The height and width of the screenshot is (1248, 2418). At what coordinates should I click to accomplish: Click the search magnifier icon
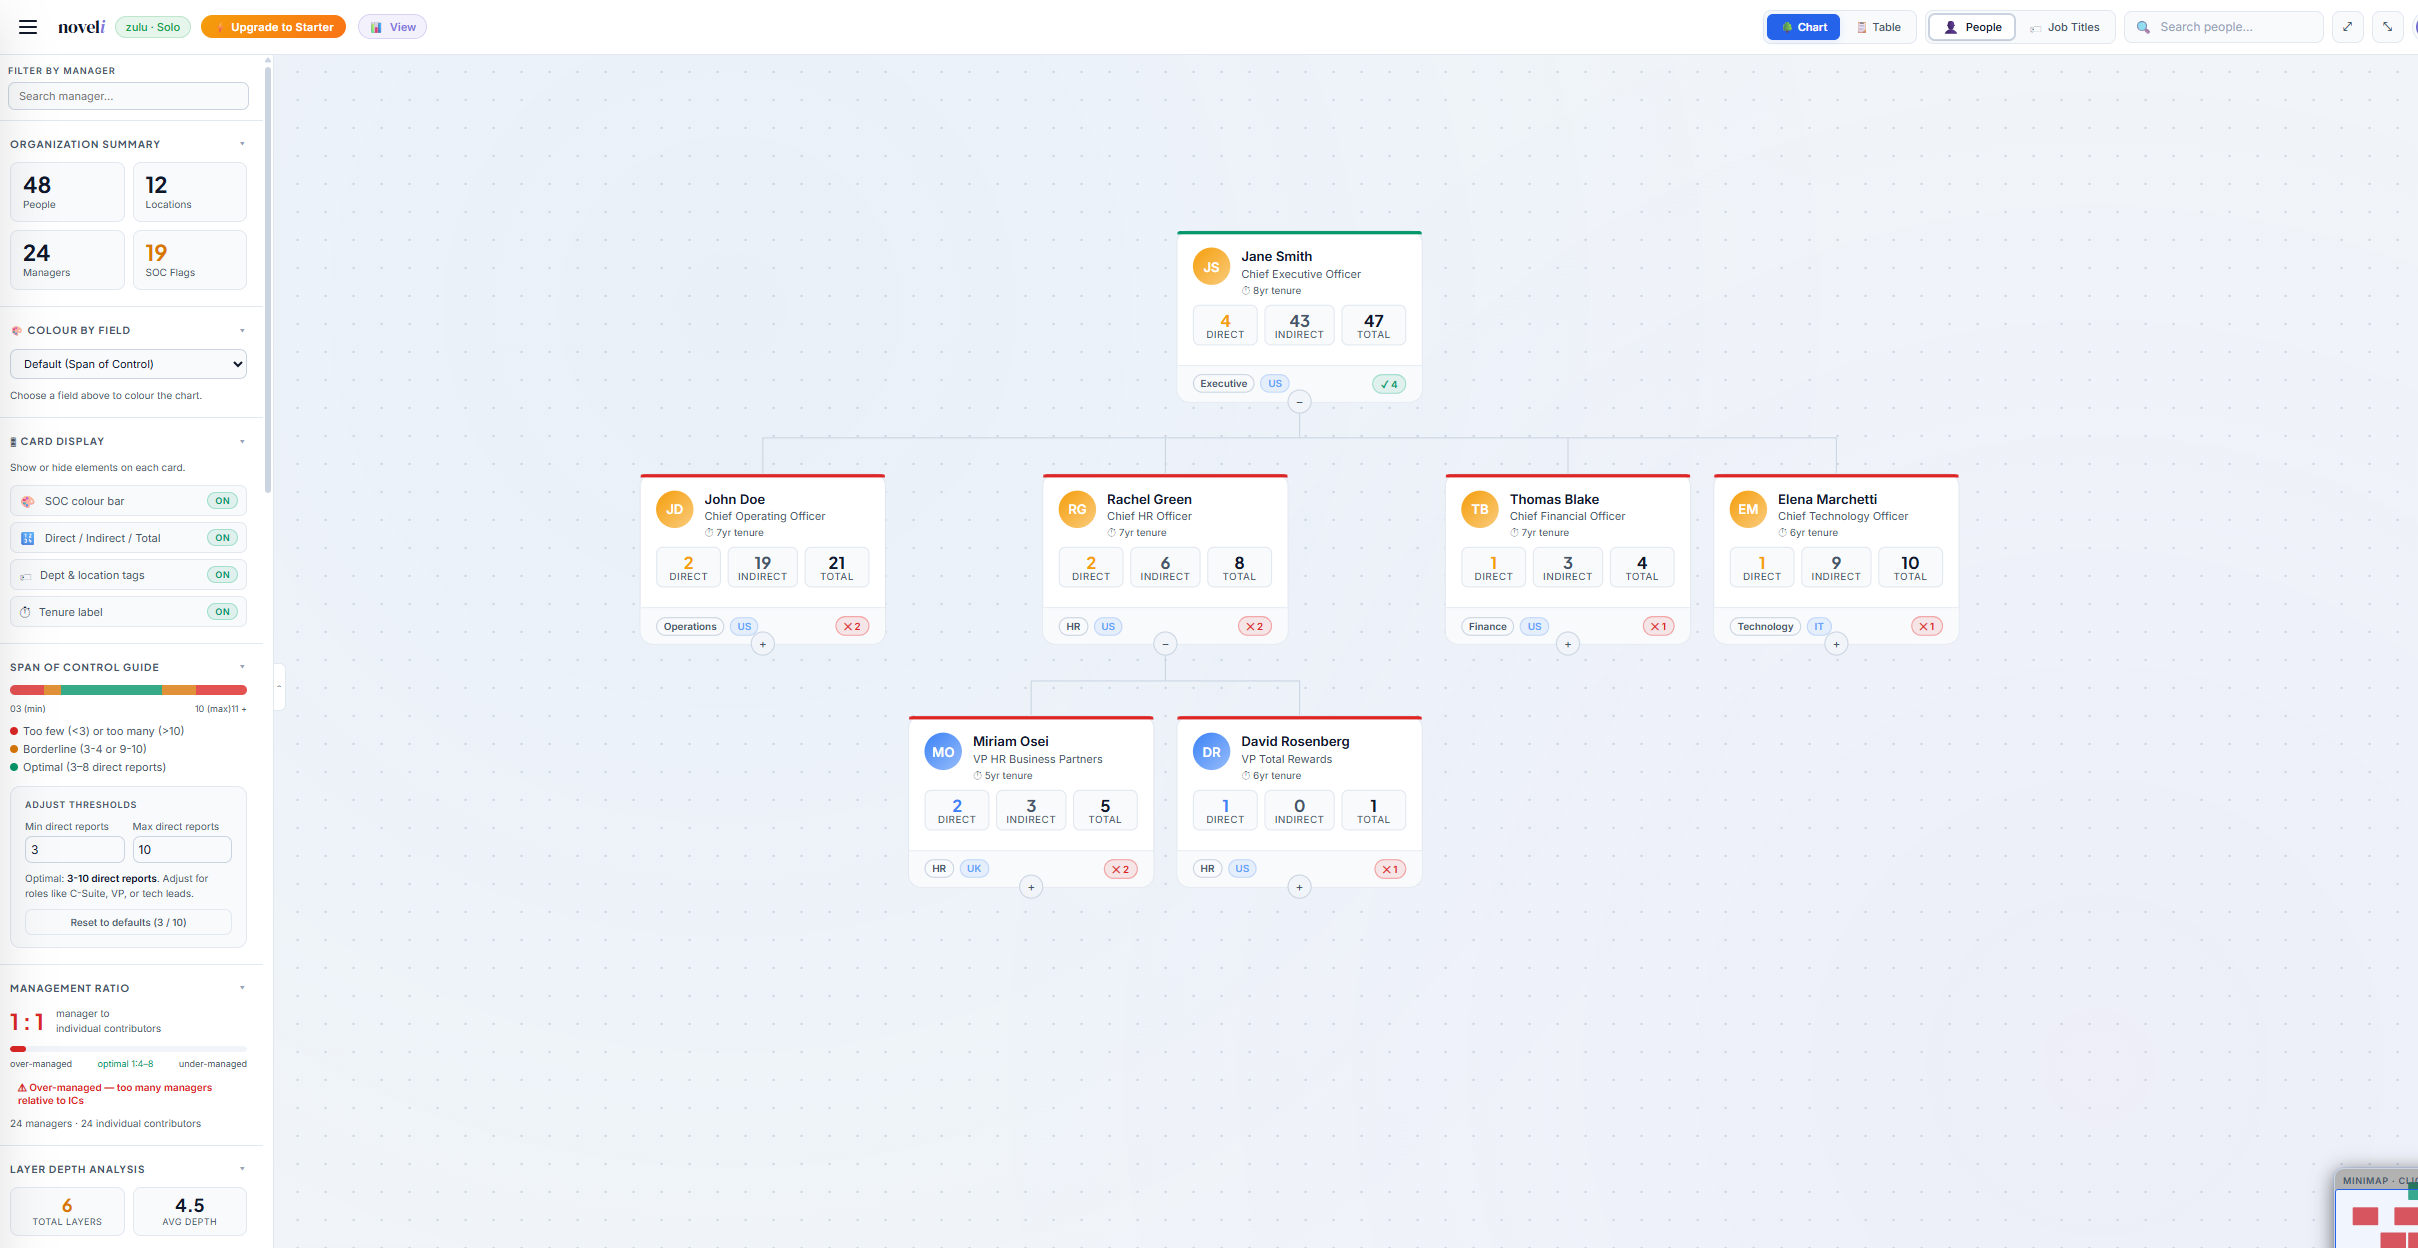point(2143,27)
